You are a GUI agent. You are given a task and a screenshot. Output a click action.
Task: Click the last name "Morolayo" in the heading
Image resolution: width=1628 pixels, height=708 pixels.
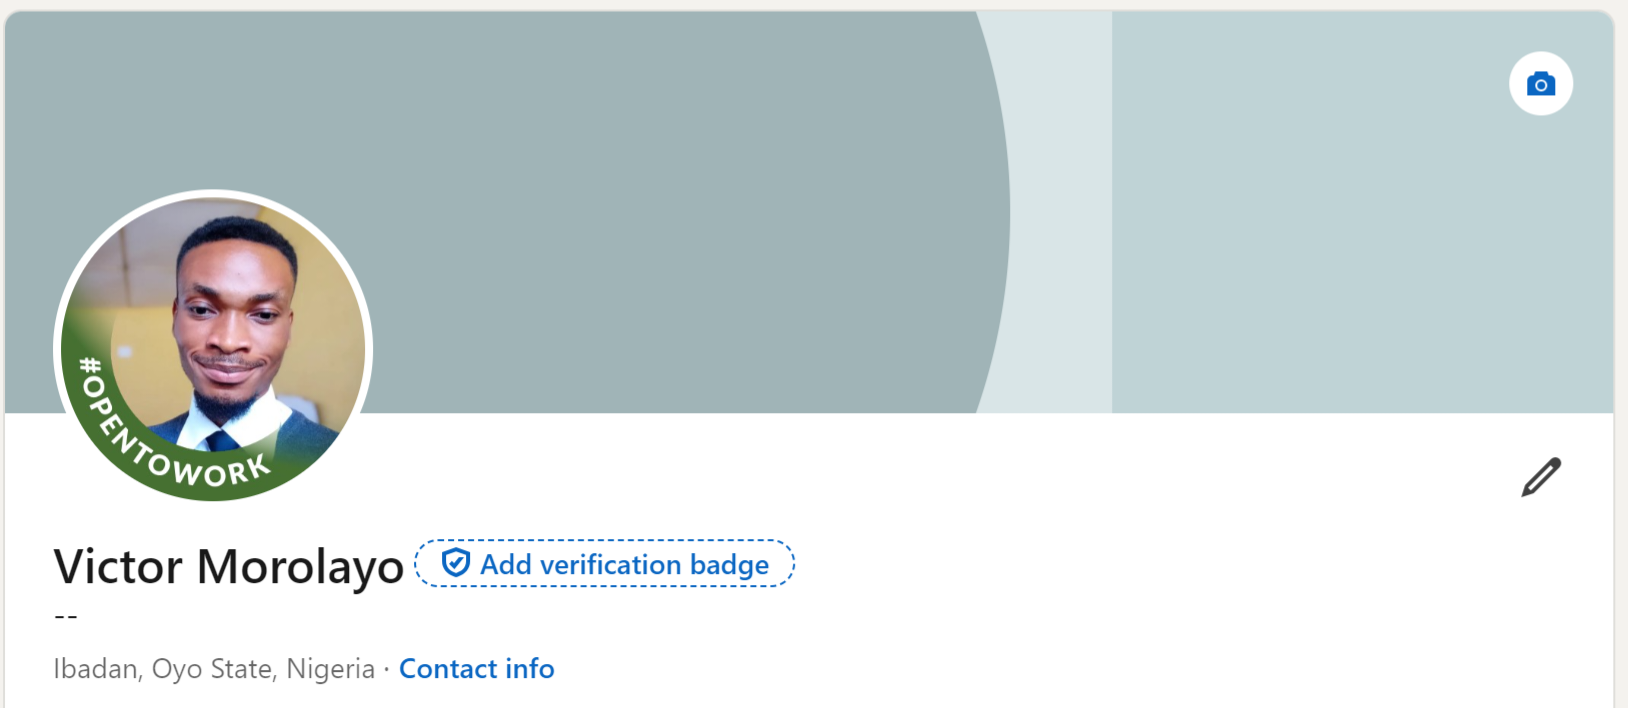point(300,568)
